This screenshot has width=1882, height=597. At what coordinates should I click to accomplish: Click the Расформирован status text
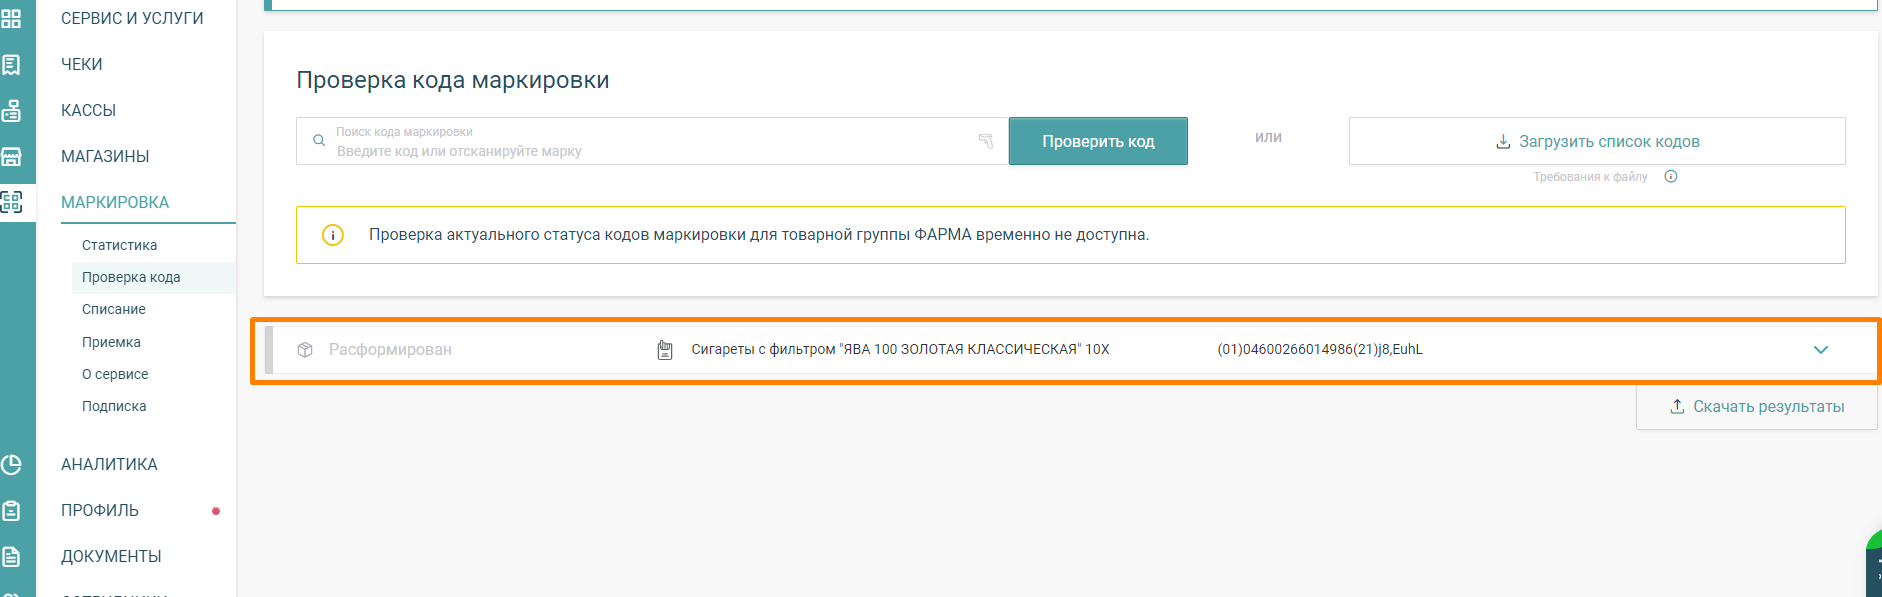(390, 350)
